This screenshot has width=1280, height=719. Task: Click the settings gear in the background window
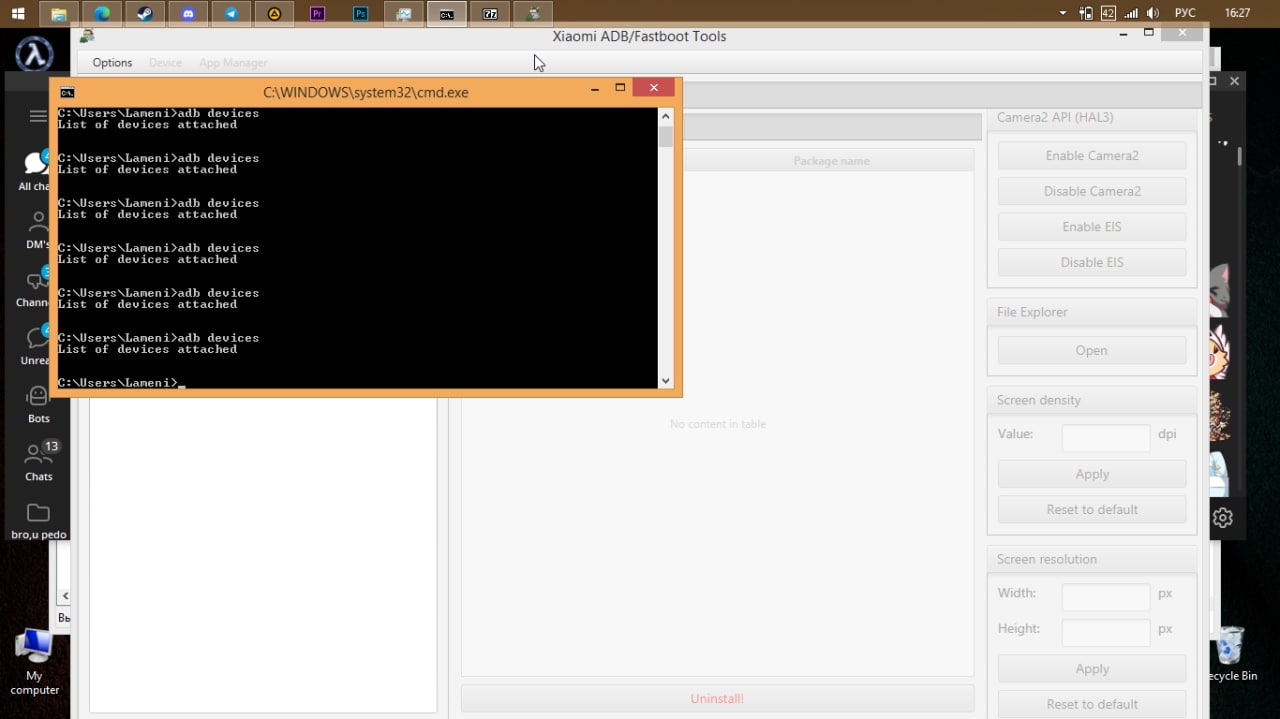click(x=1223, y=517)
